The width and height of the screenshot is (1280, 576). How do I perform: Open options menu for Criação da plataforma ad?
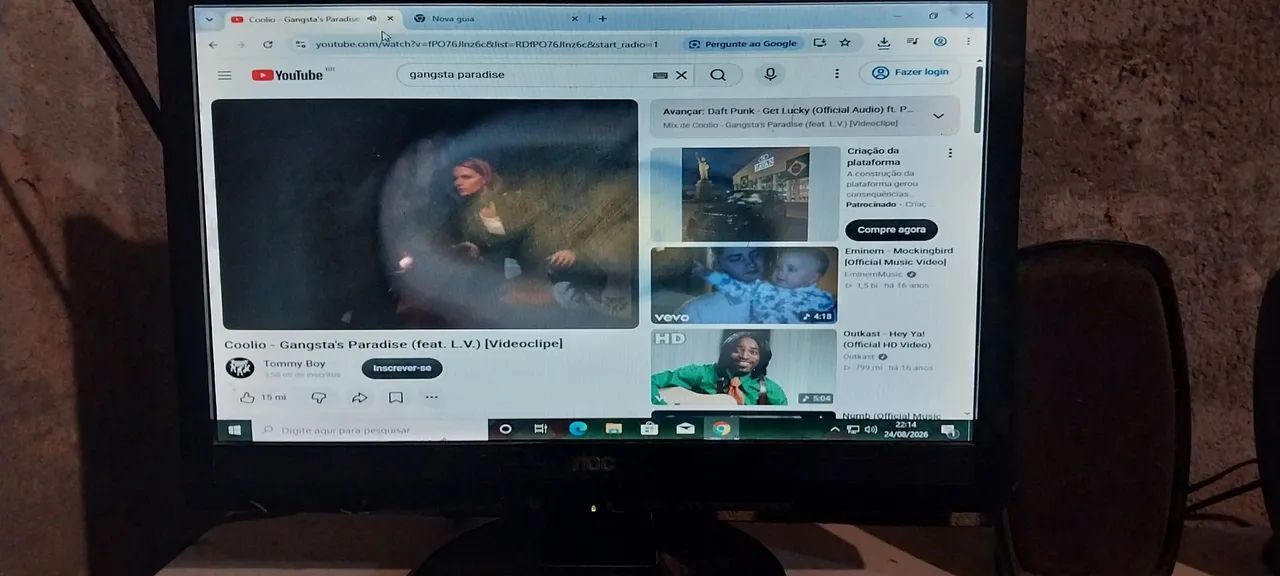point(950,153)
